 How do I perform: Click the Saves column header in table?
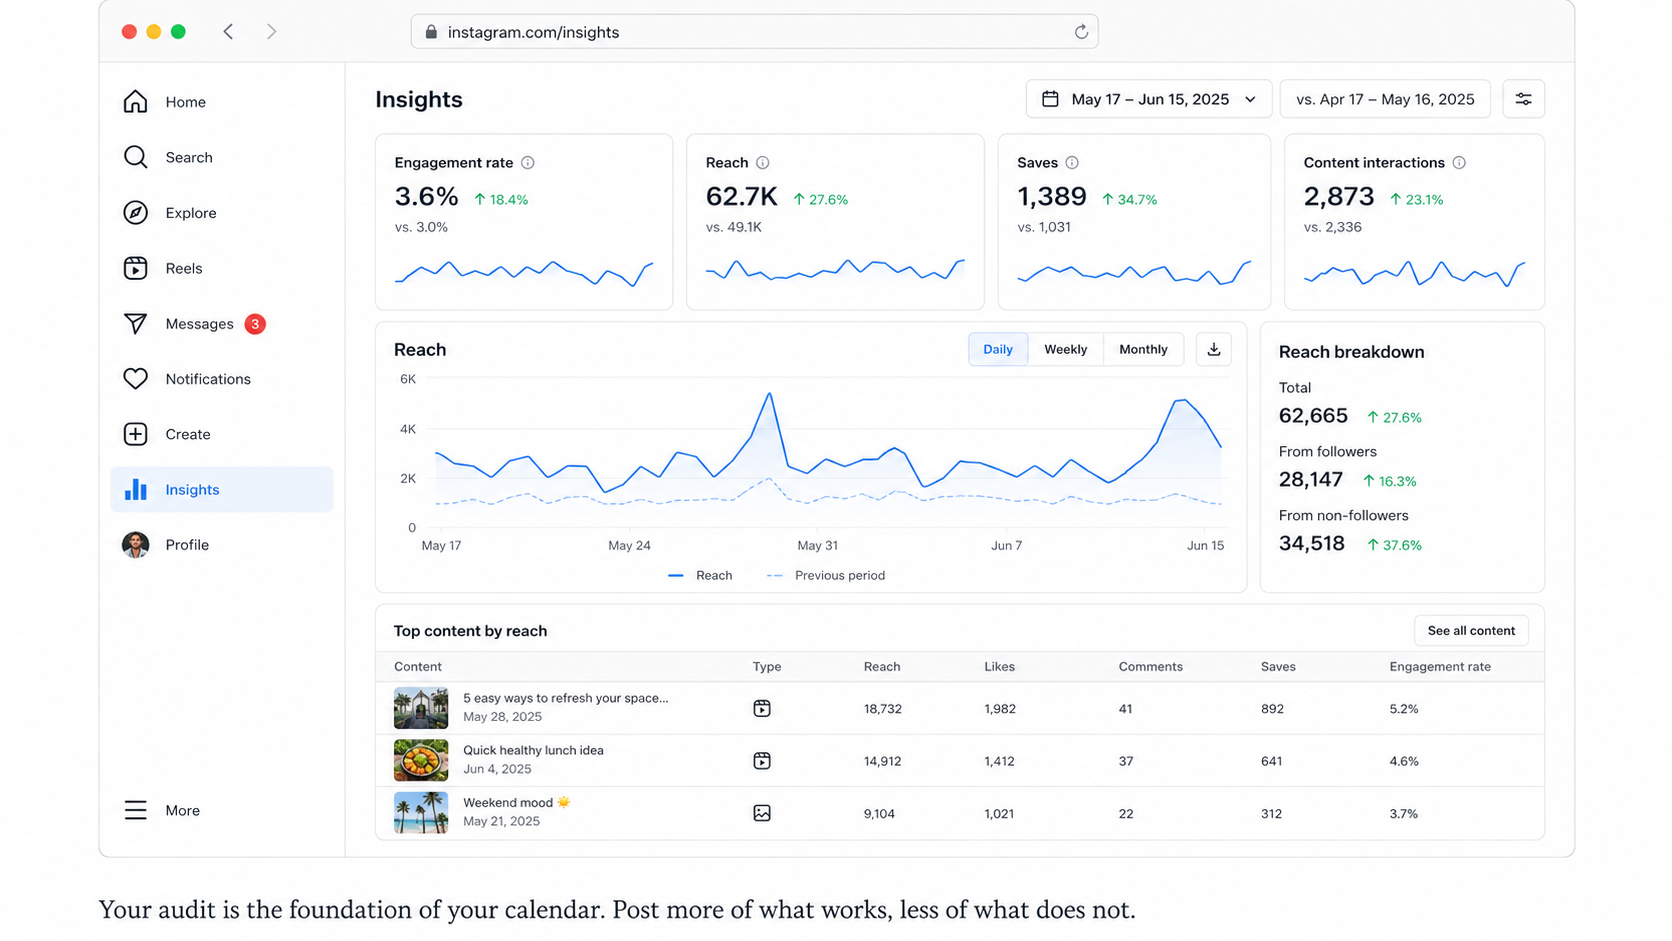click(x=1278, y=667)
